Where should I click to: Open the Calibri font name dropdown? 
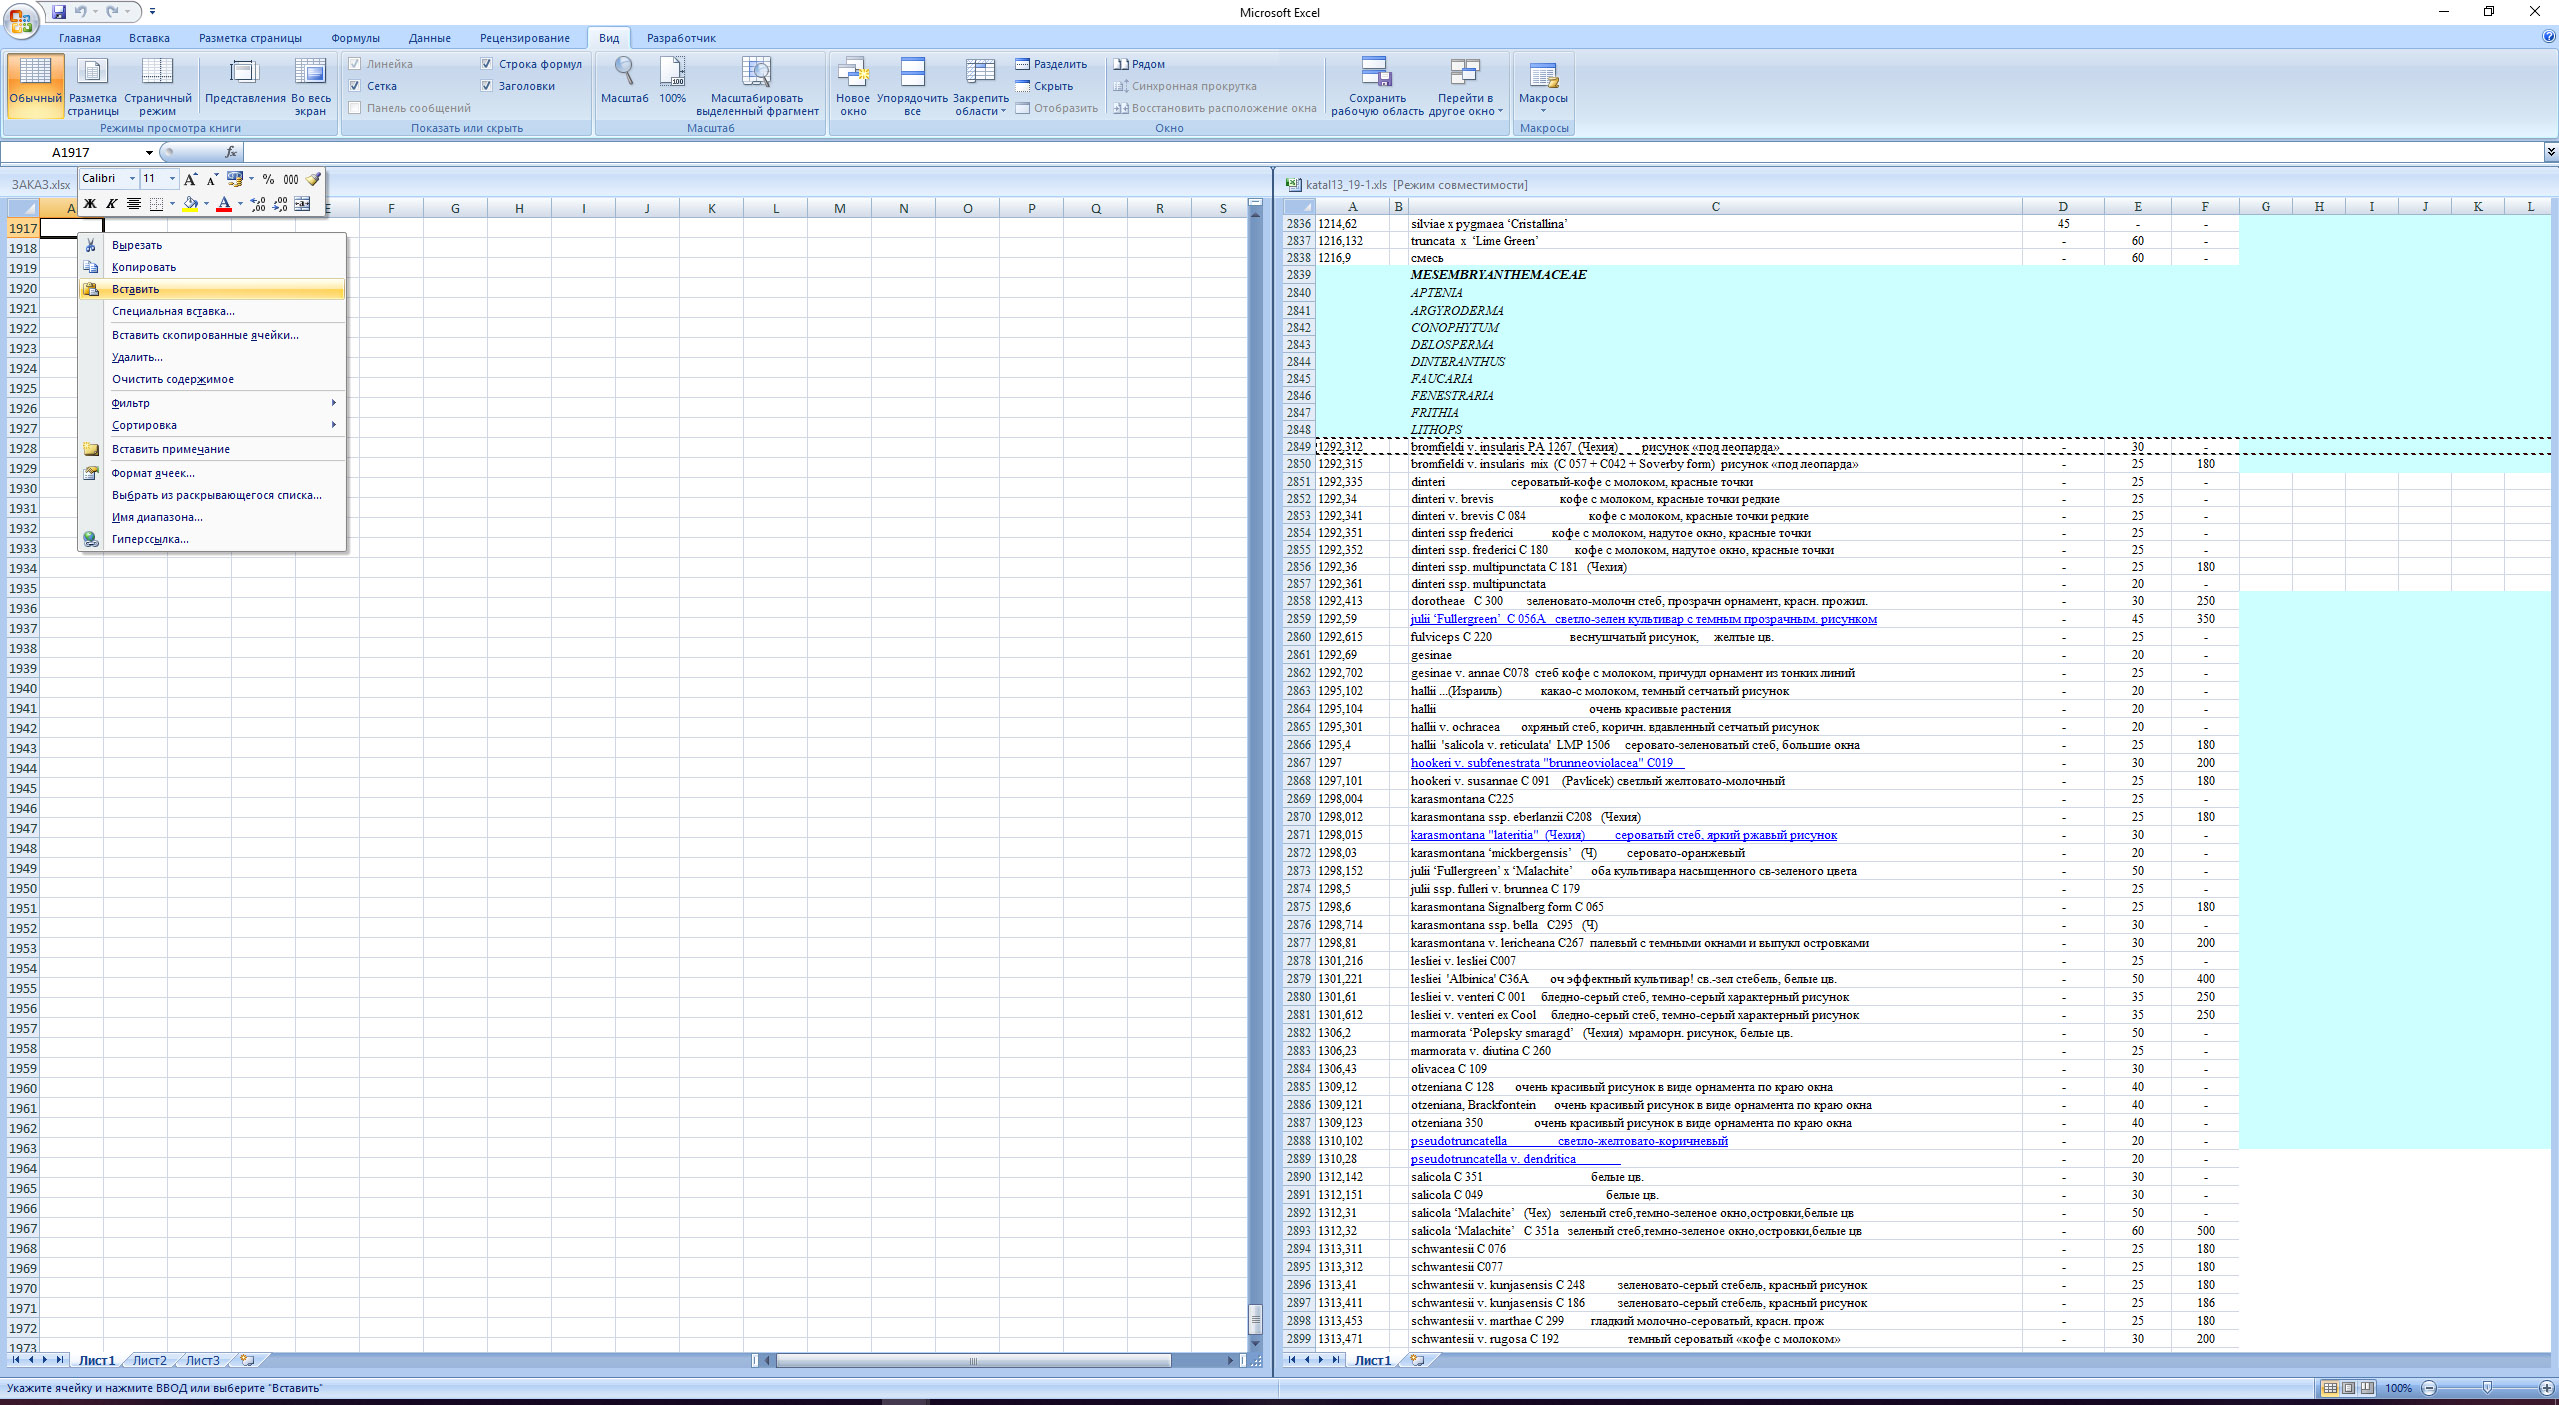coord(132,179)
